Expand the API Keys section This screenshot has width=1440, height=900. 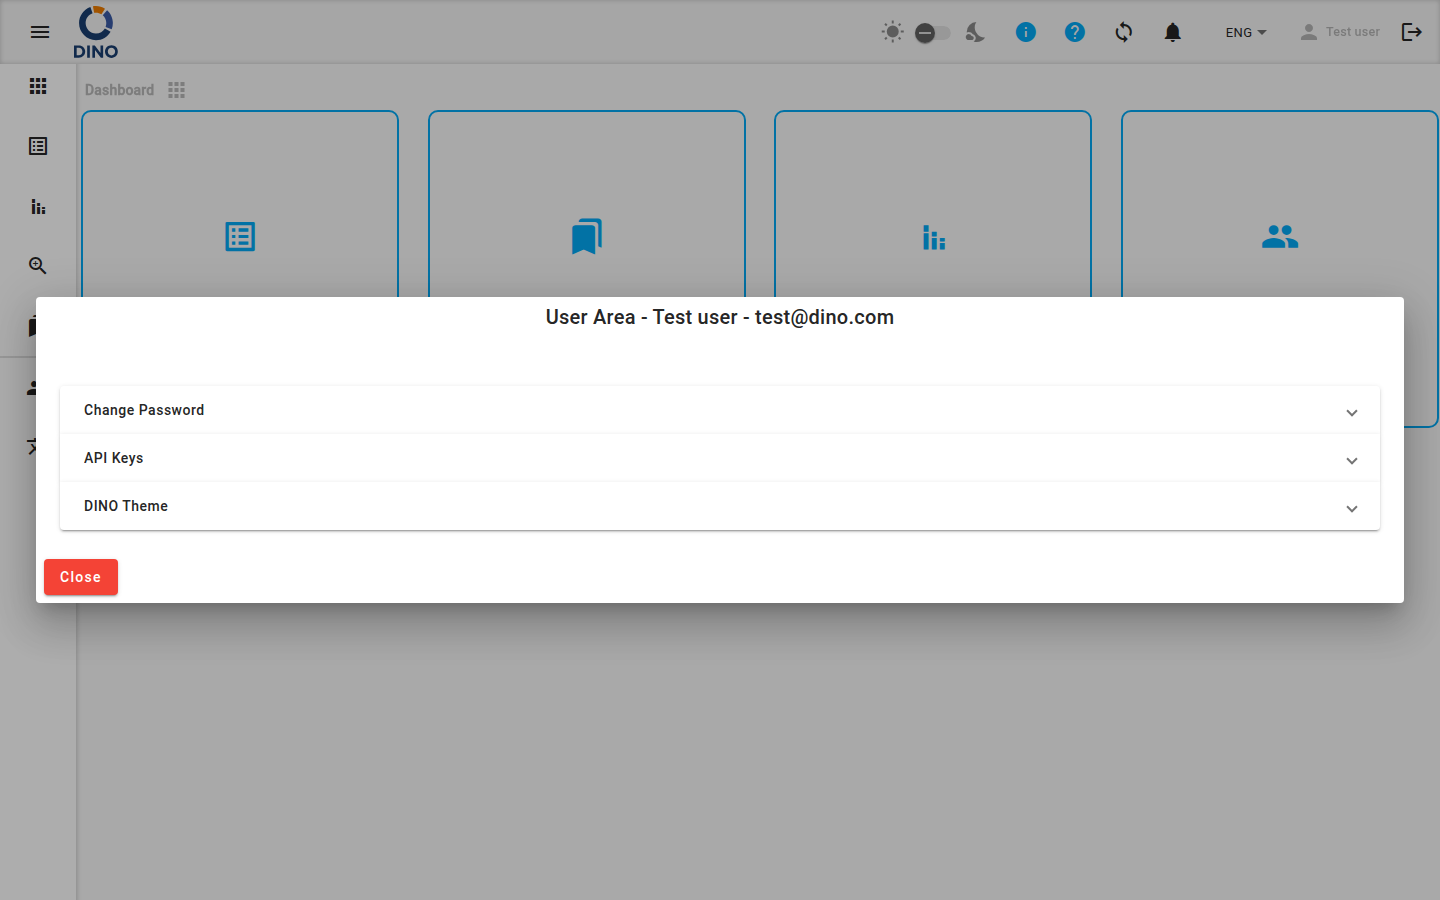[720, 458]
